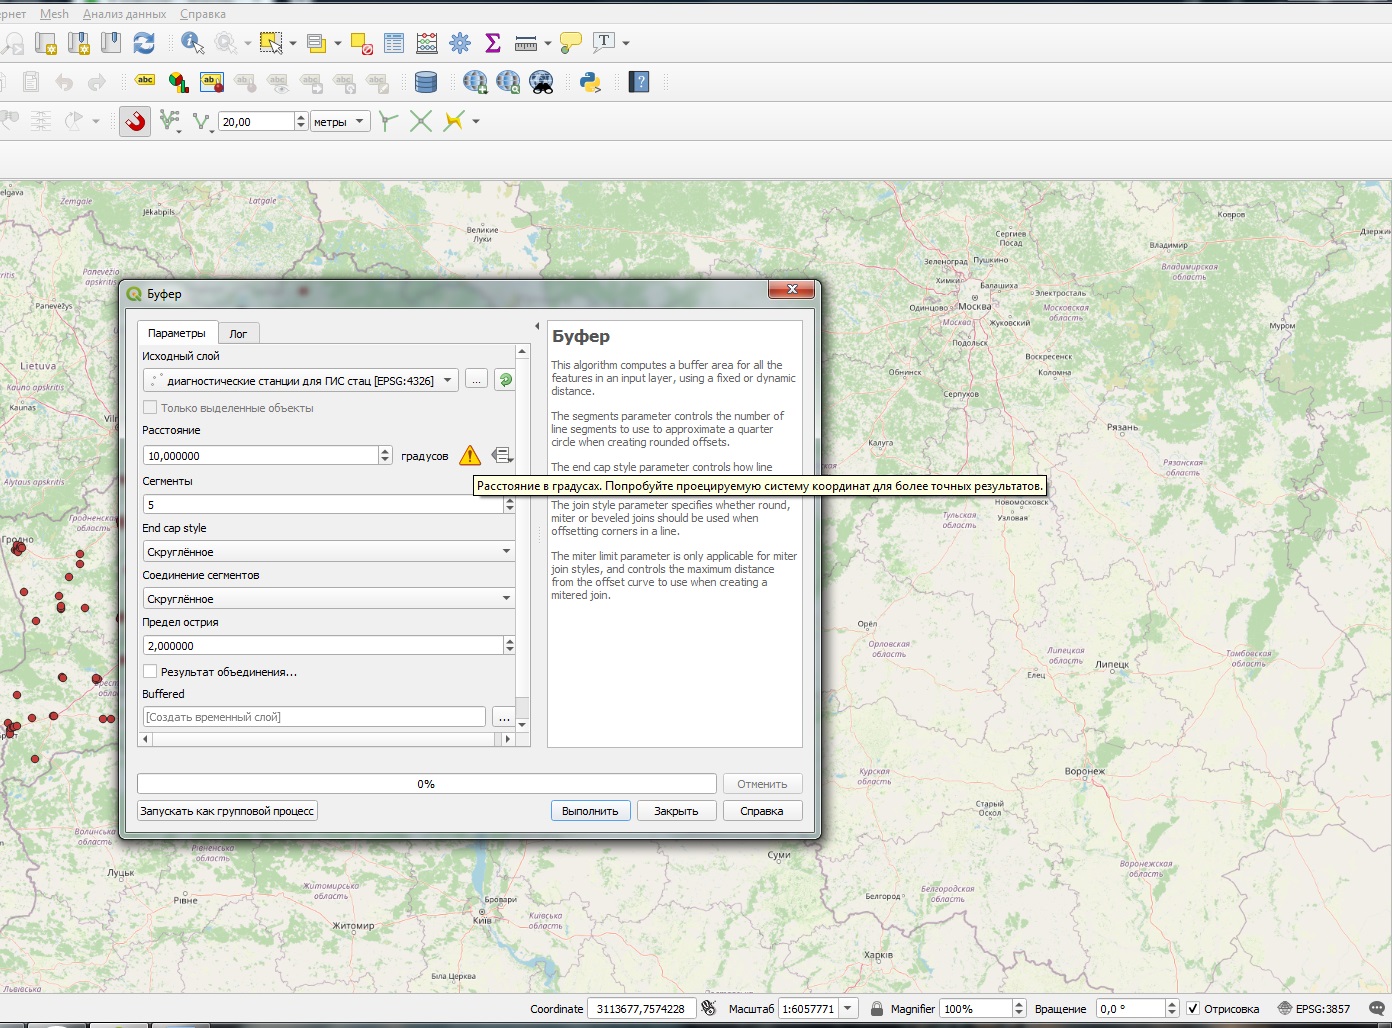Switch to the 'Лог' tab
Image resolution: width=1392 pixels, height=1028 pixels.
238,333
